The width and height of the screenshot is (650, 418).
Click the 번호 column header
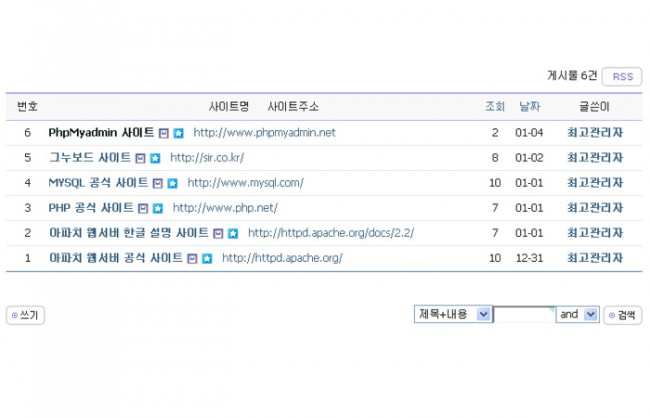click(27, 107)
